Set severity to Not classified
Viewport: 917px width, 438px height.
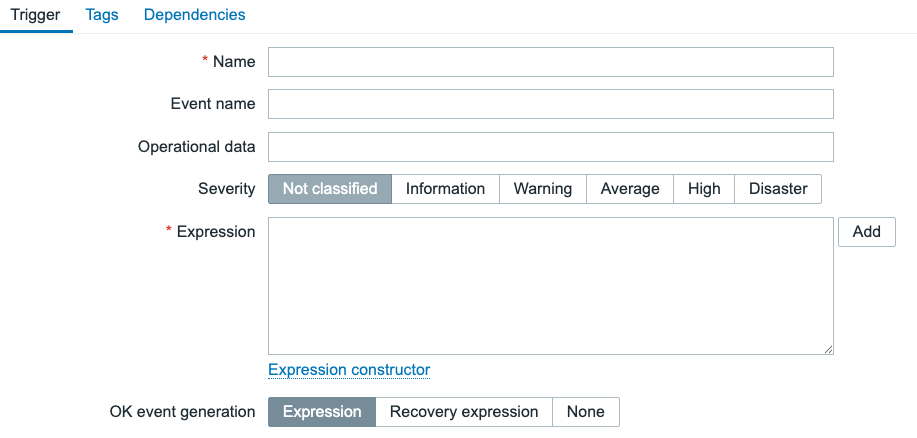tap(330, 189)
